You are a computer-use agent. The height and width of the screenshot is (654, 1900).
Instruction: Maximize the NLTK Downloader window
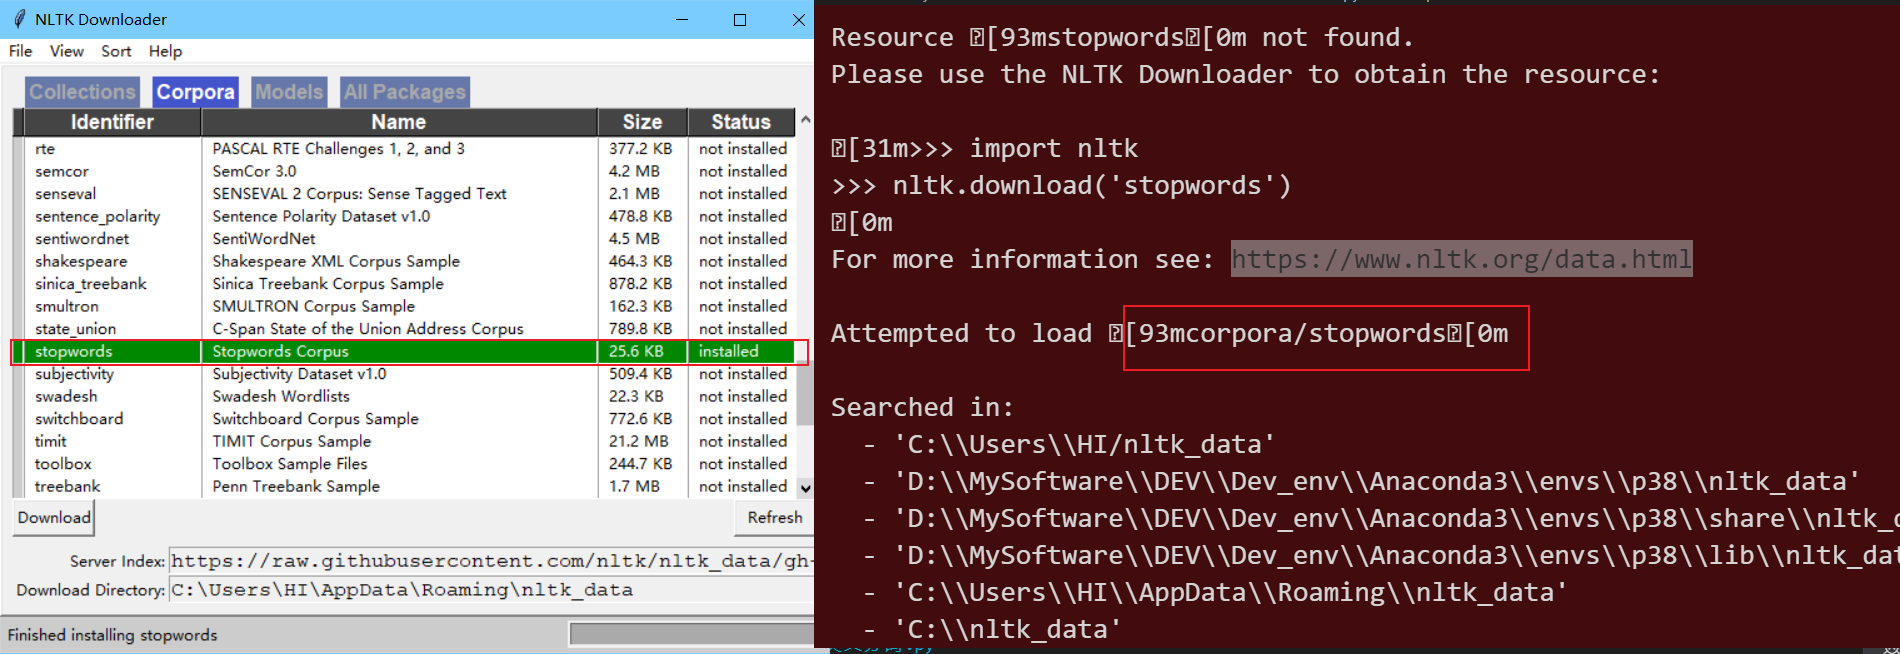[x=740, y=19]
